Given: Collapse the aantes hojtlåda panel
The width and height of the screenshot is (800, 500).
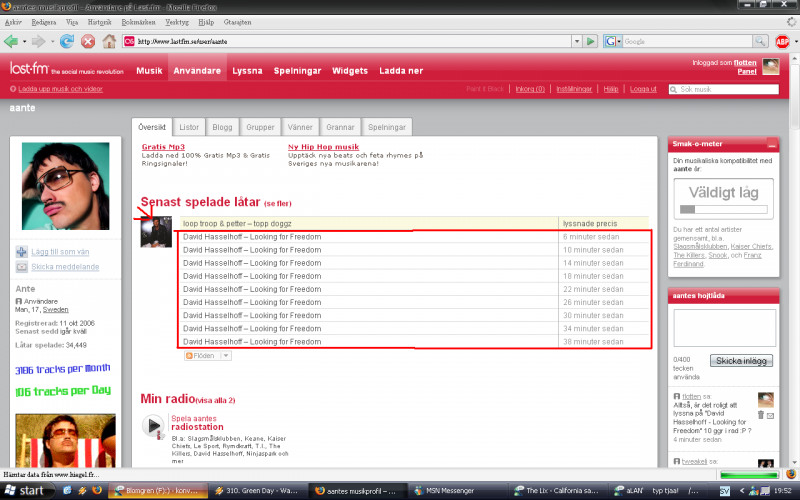Looking at the screenshot, I should [x=771, y=294].
